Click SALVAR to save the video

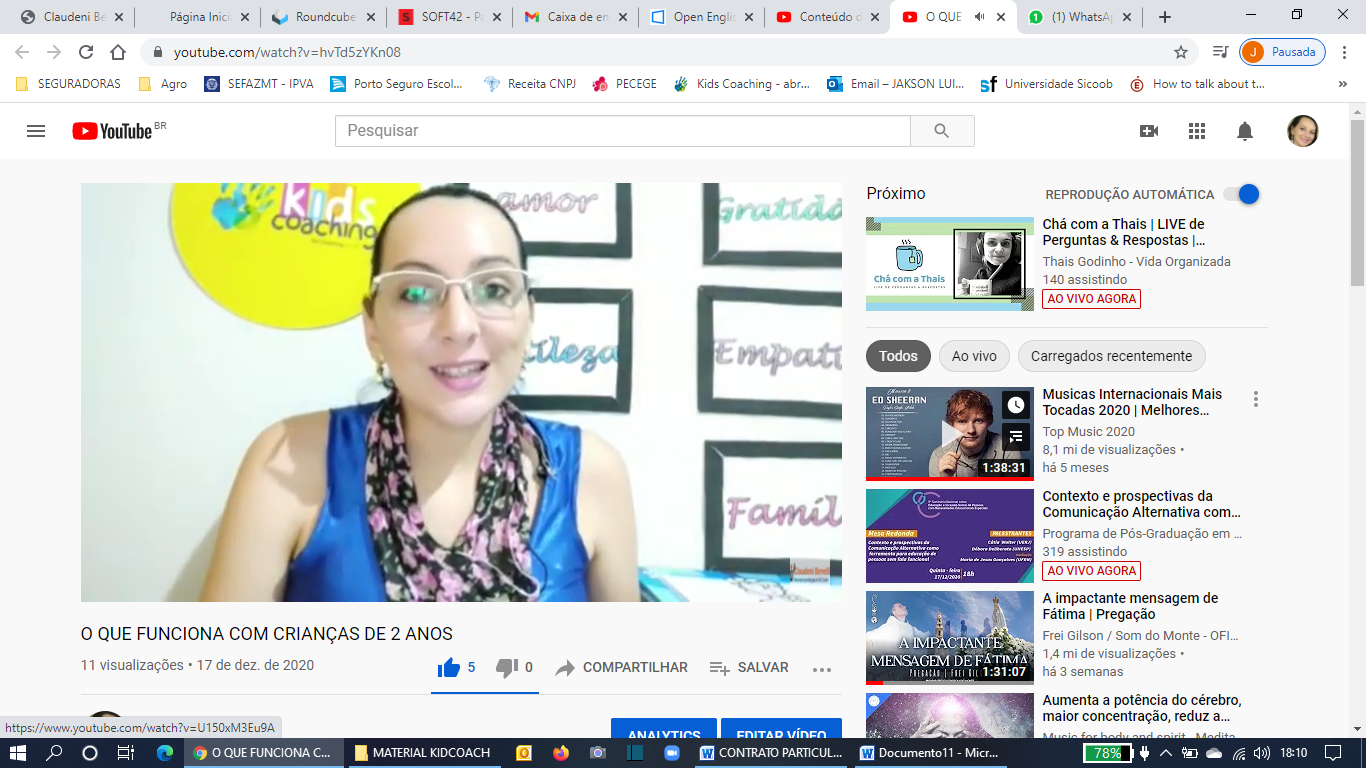click(x=749, y=667)
